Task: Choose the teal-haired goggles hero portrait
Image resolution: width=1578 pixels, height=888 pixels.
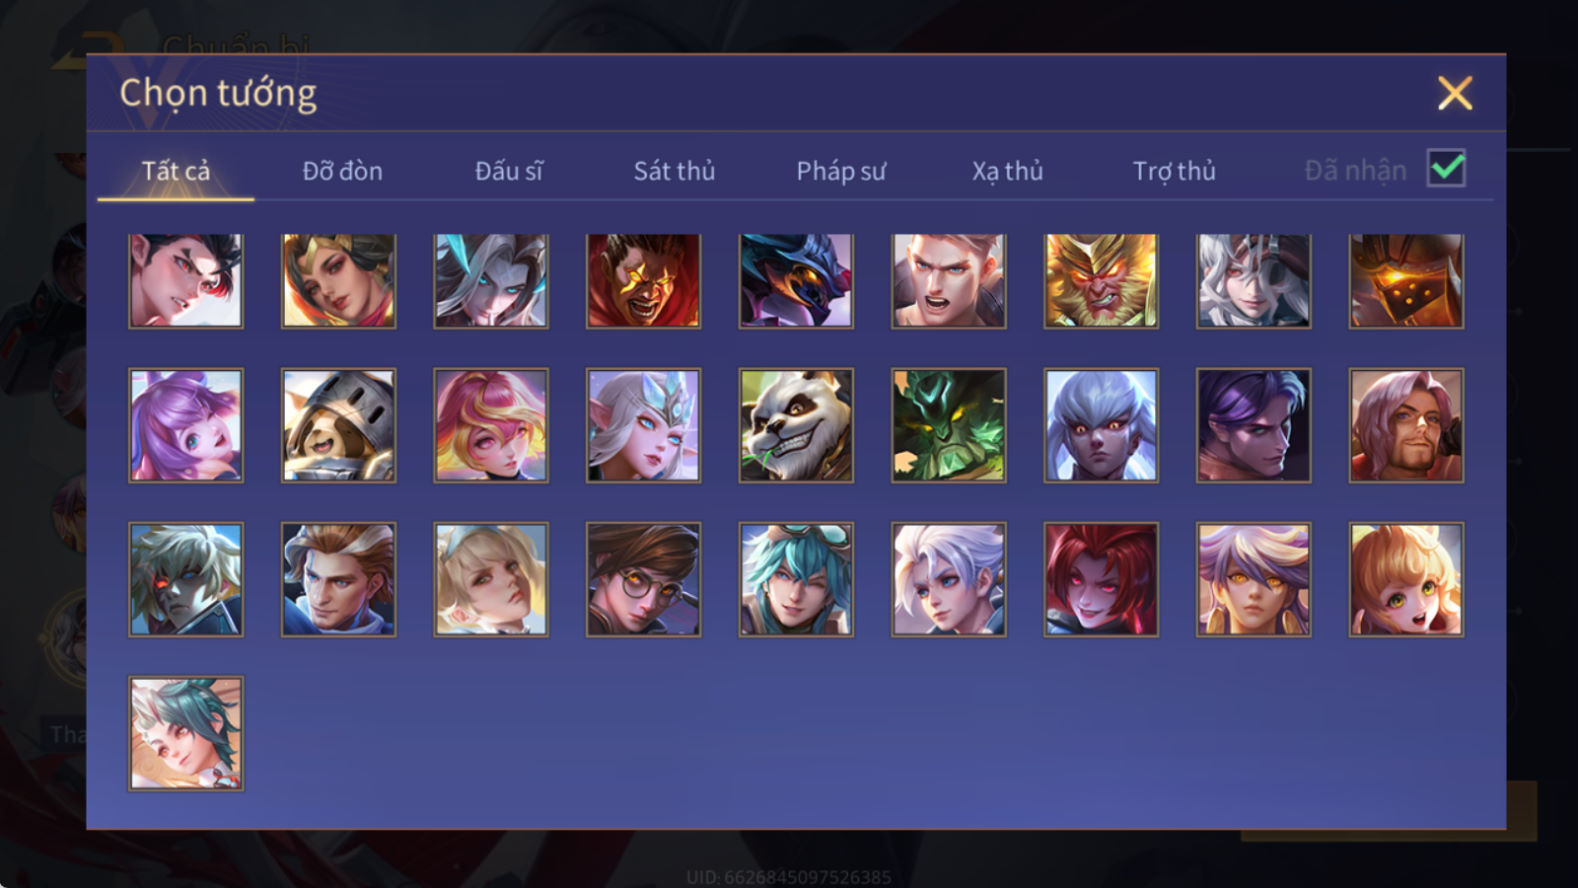Action: [796, 579]
